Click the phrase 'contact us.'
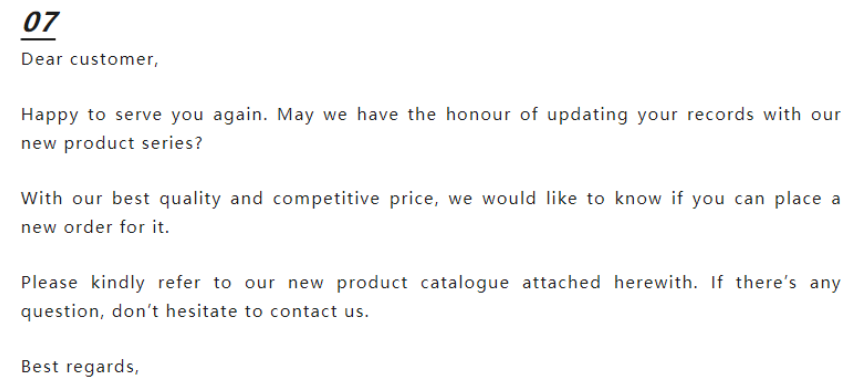Image resolution: width=853 pixels, height=381 pixels. click(319, 311)
